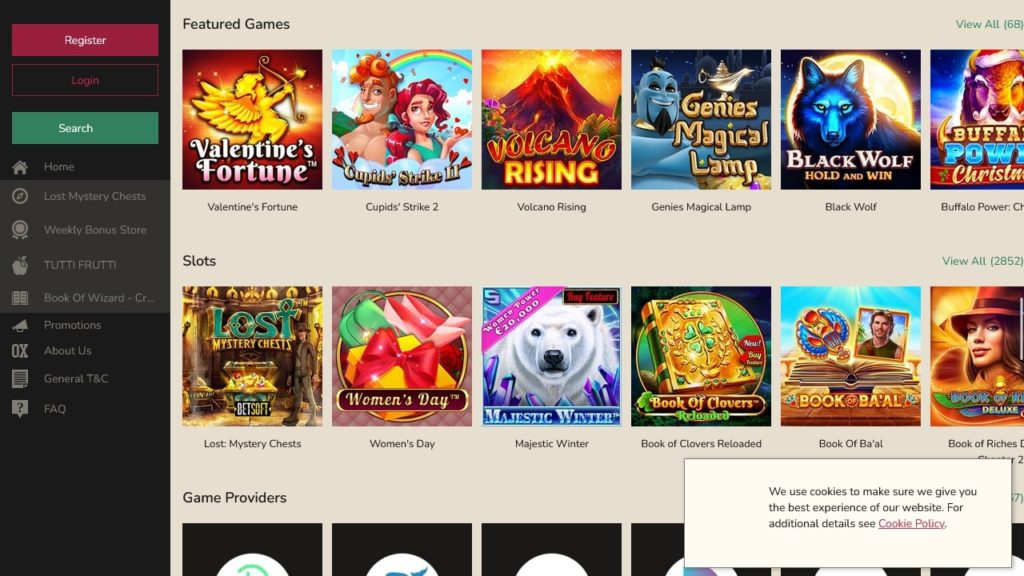Open the Login button

click(x=85, y=80)
